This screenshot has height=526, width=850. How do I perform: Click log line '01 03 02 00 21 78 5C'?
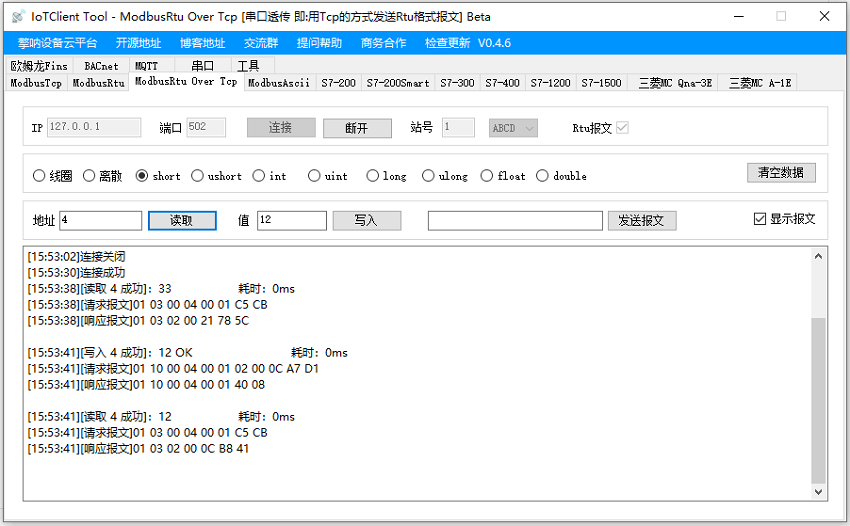(x=138, y=321)
